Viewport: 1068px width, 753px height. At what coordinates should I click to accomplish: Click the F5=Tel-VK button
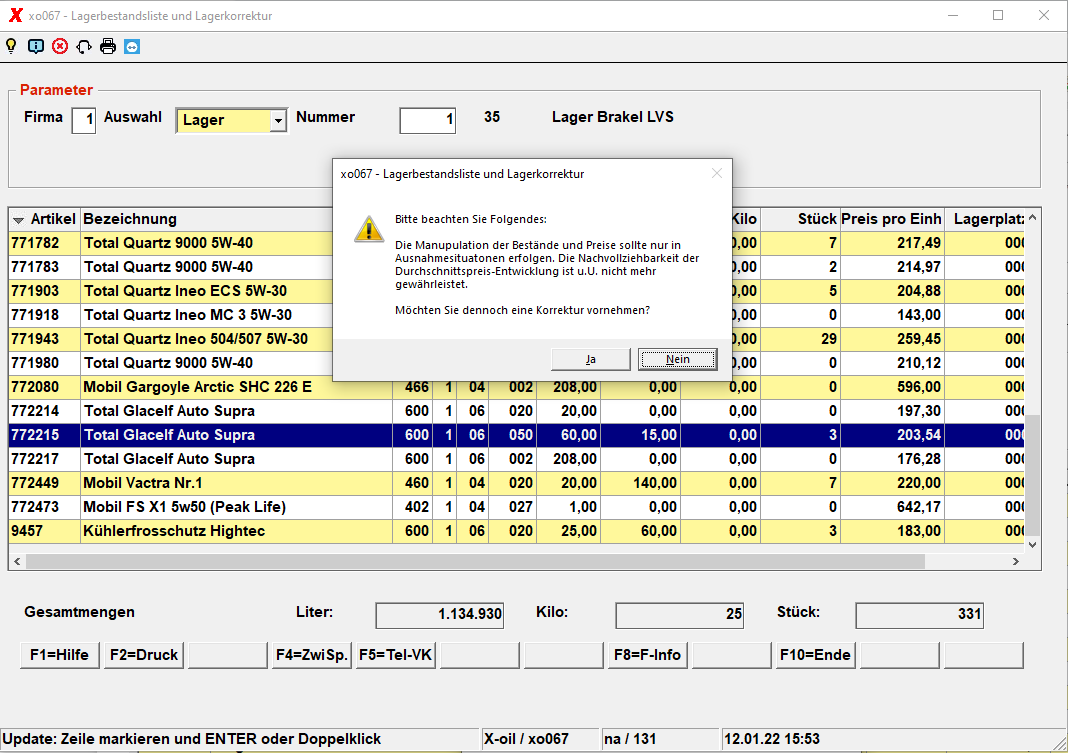click(396, 655)
